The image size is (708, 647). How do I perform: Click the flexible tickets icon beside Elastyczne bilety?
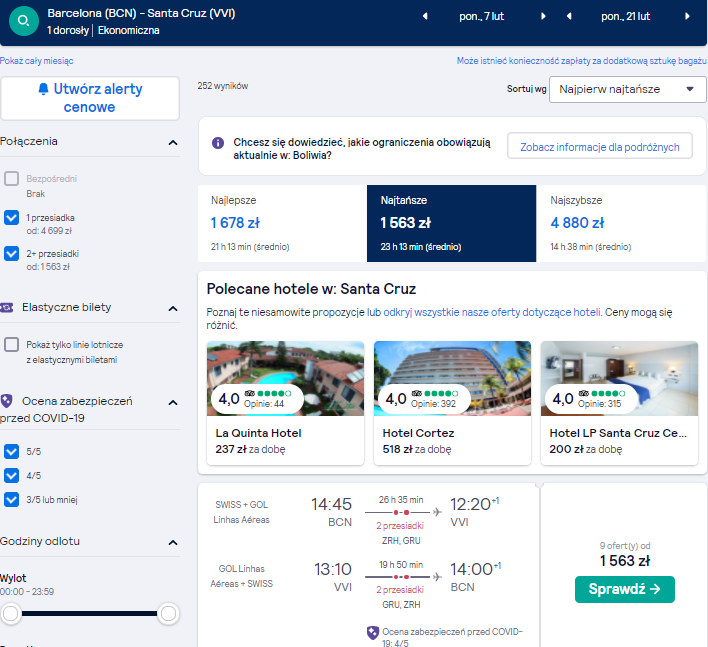7,307
